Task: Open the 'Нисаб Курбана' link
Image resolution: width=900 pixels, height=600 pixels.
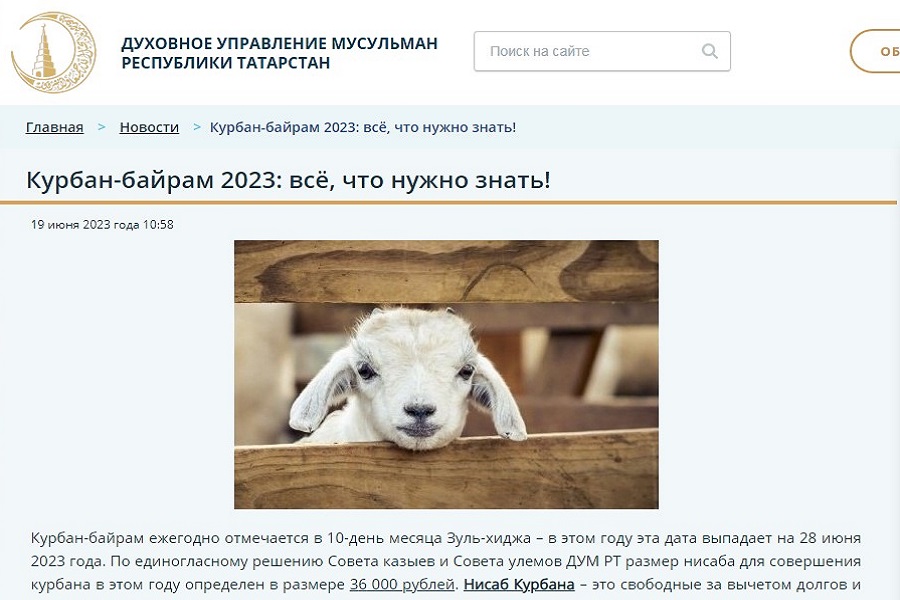Action: [519, 584]
